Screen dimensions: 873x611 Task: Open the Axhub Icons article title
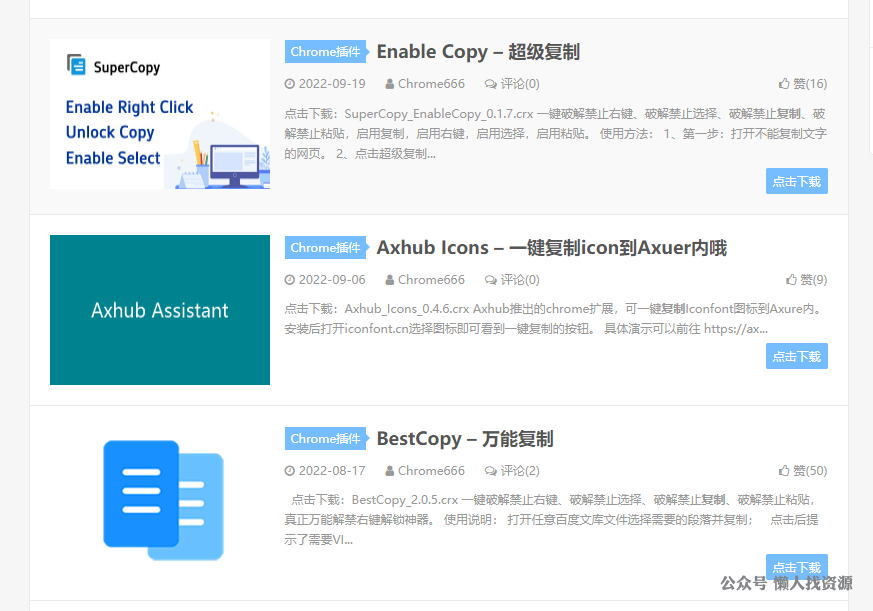tap(552, 248)
